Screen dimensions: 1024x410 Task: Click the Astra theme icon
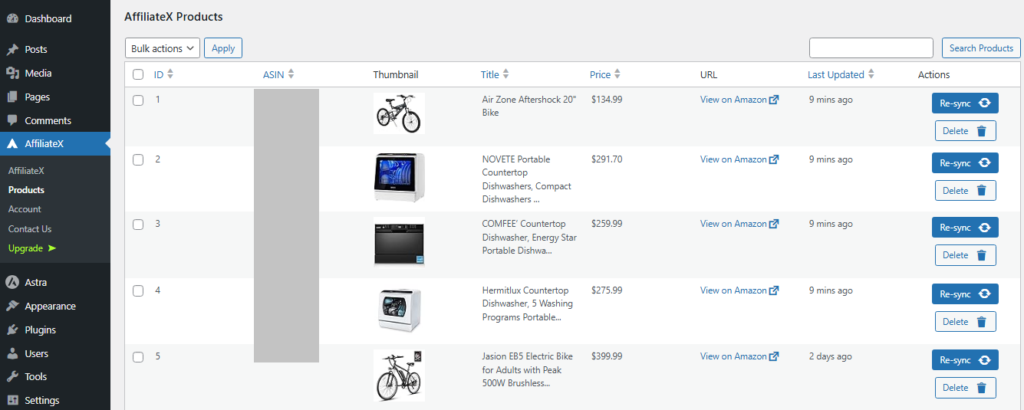tap(12, 283)
